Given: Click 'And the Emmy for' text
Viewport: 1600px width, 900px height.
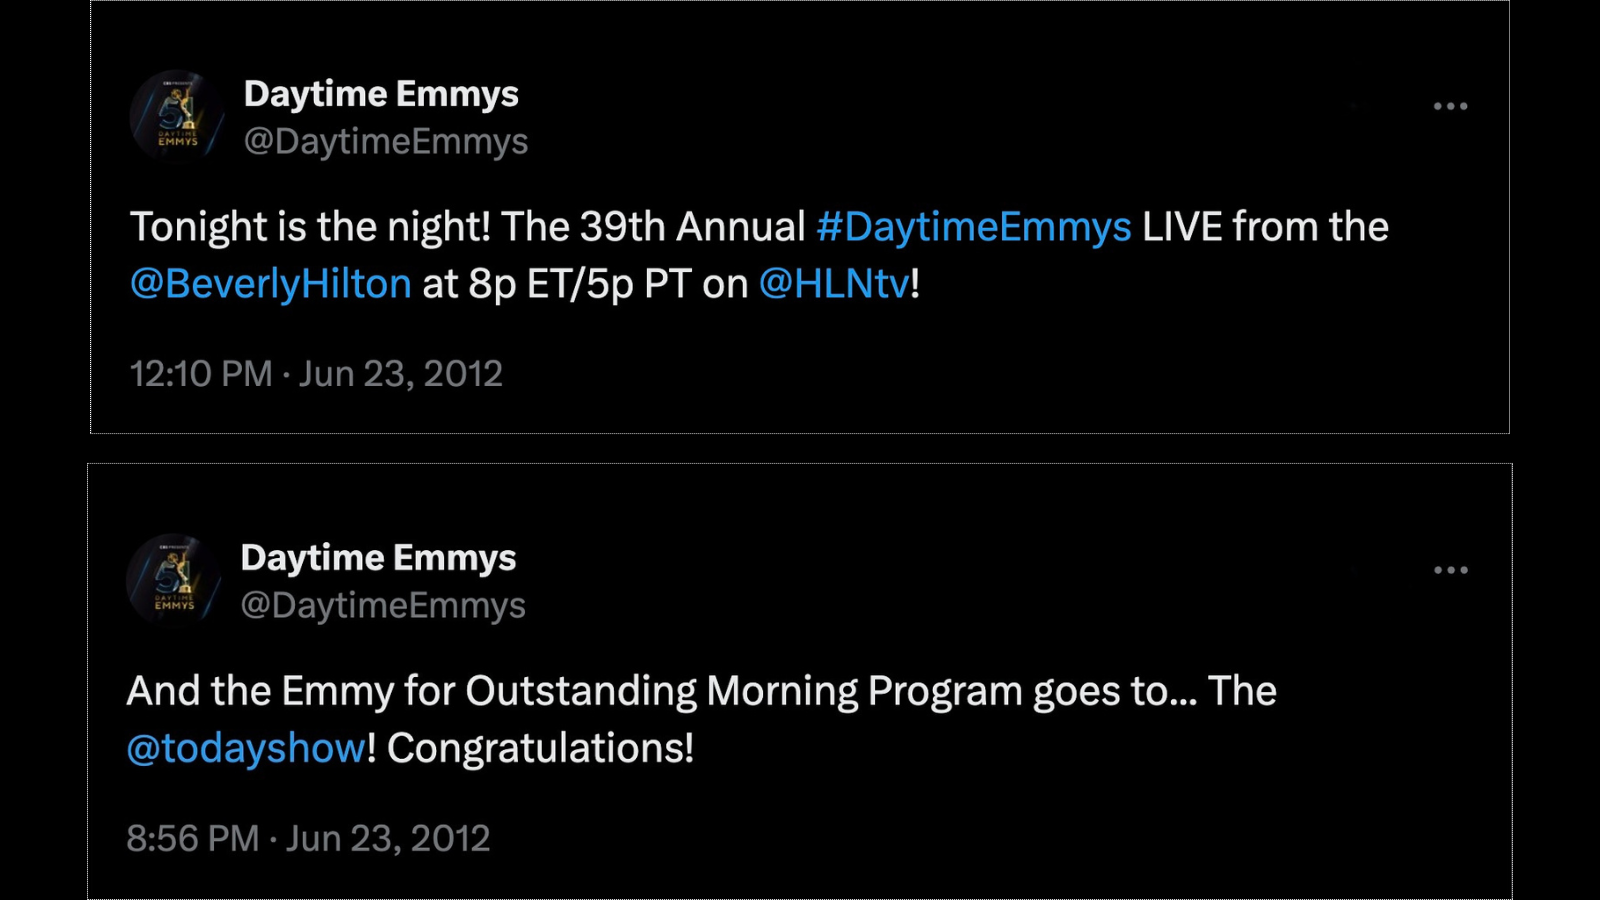Looking at the screenshot, I should point(291,692).
